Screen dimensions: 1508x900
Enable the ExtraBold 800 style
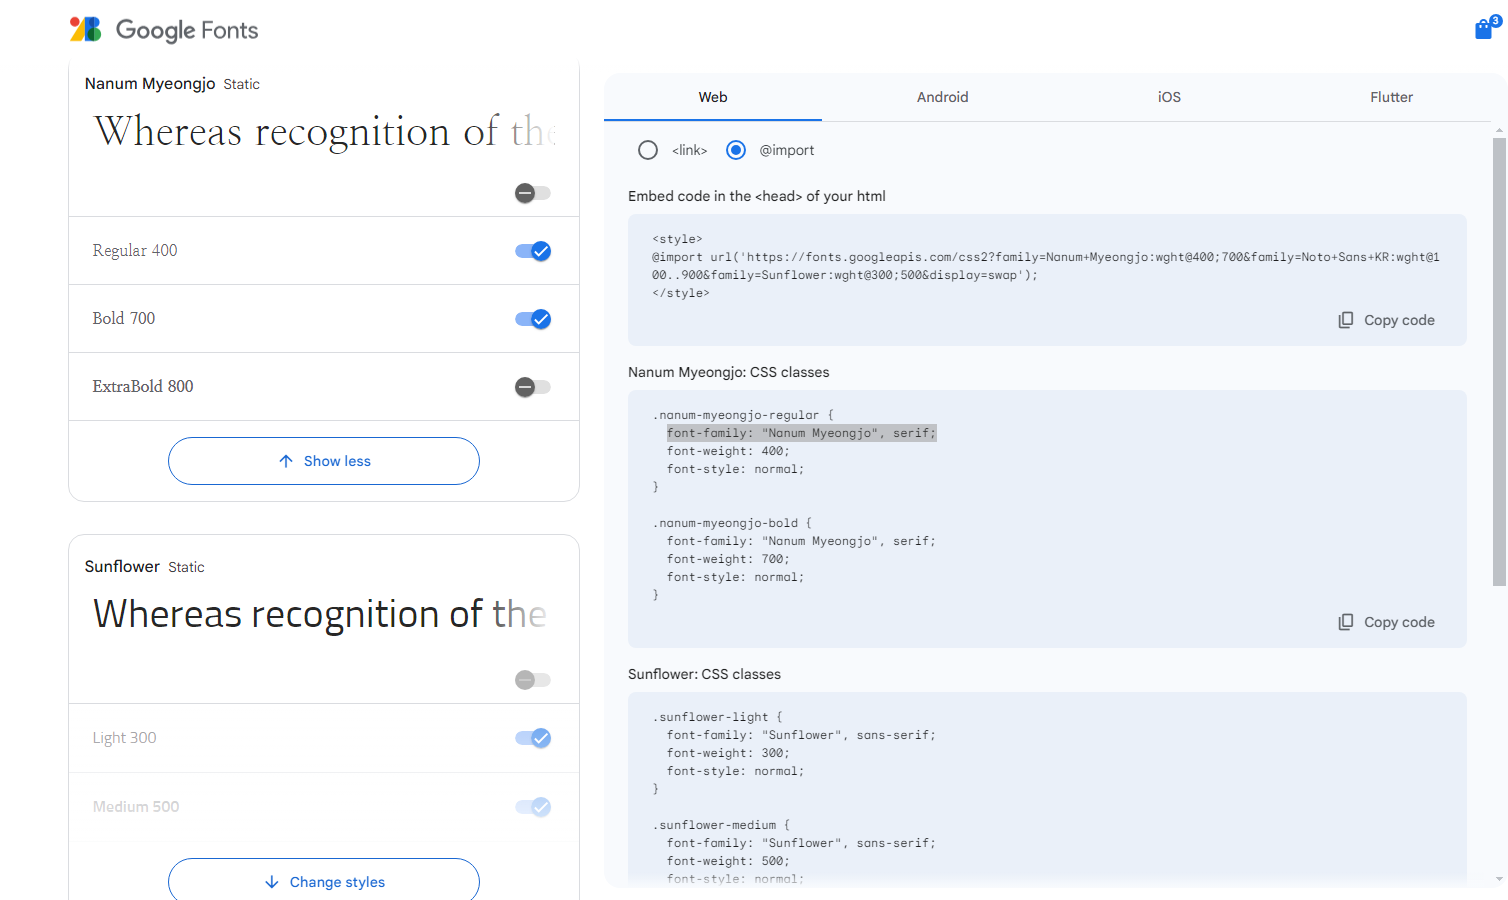pyautogui.click(x=533, y=387)
